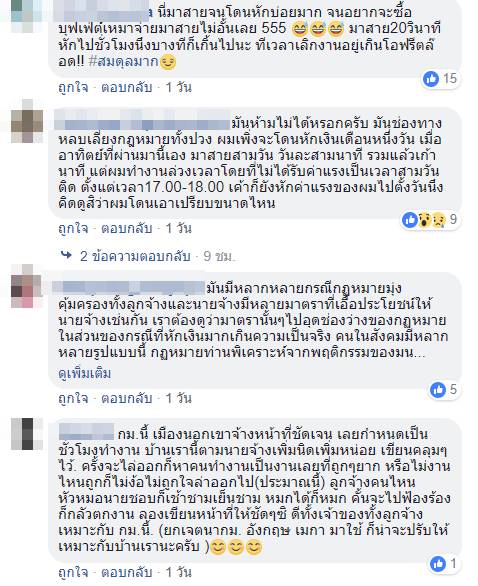The image size is (478, 586).
Task: Like the comment ending with ดูเพิ่มเติม
Action: (73, 398)
